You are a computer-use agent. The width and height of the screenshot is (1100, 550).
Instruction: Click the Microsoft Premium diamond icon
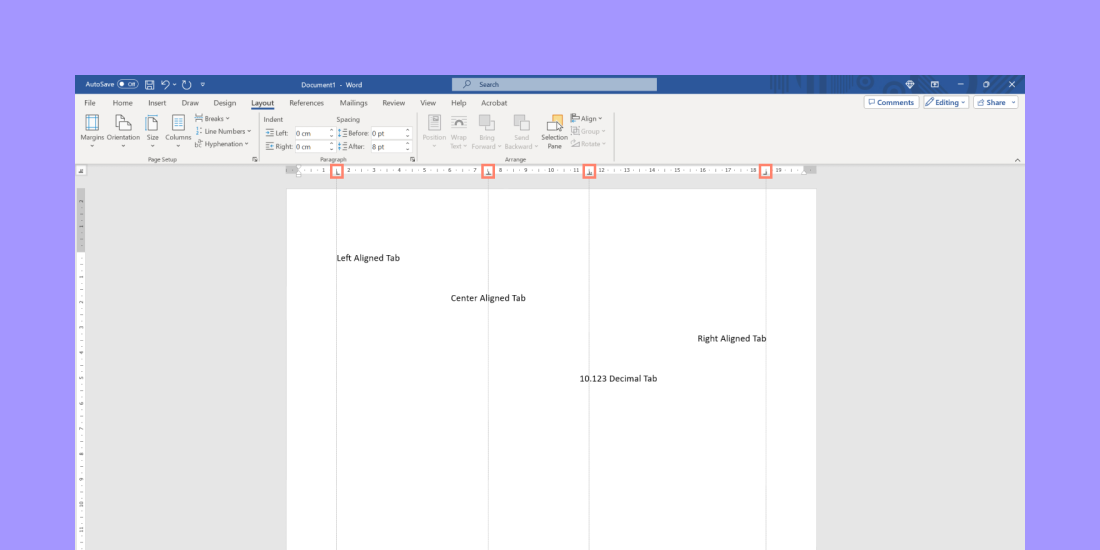pyautogui.click(x=910, y=84)
